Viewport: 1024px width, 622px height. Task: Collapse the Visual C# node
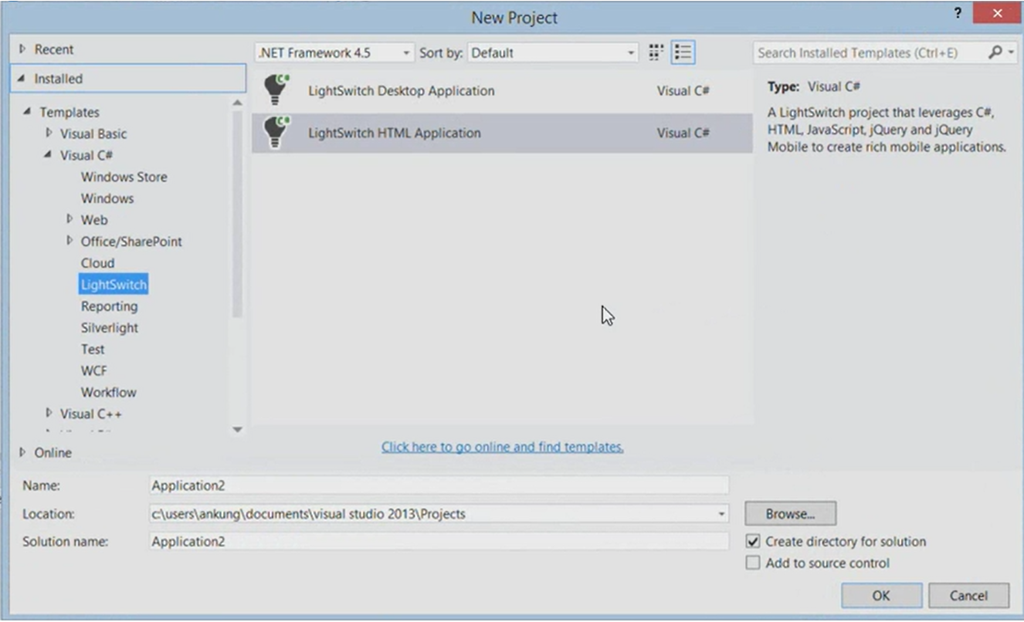[x=48, y=155]
